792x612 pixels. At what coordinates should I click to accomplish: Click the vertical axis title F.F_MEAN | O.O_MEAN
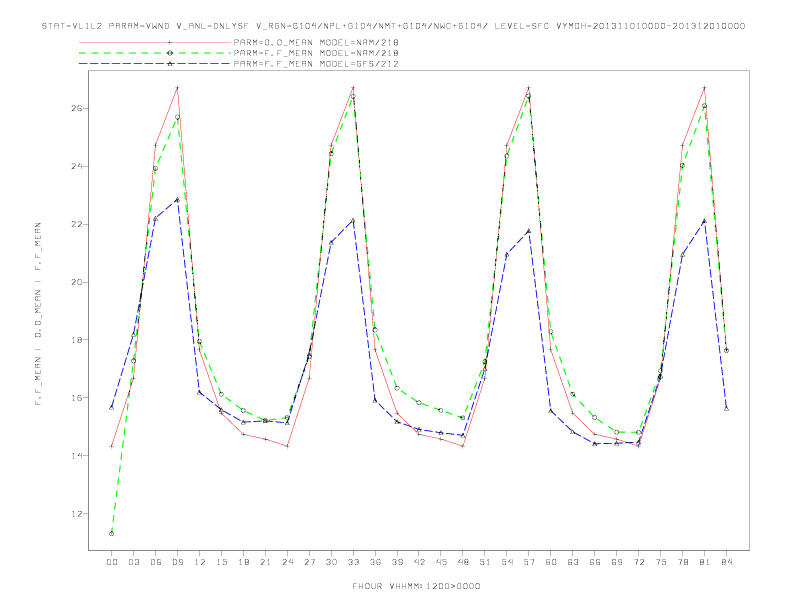(38, 314)
